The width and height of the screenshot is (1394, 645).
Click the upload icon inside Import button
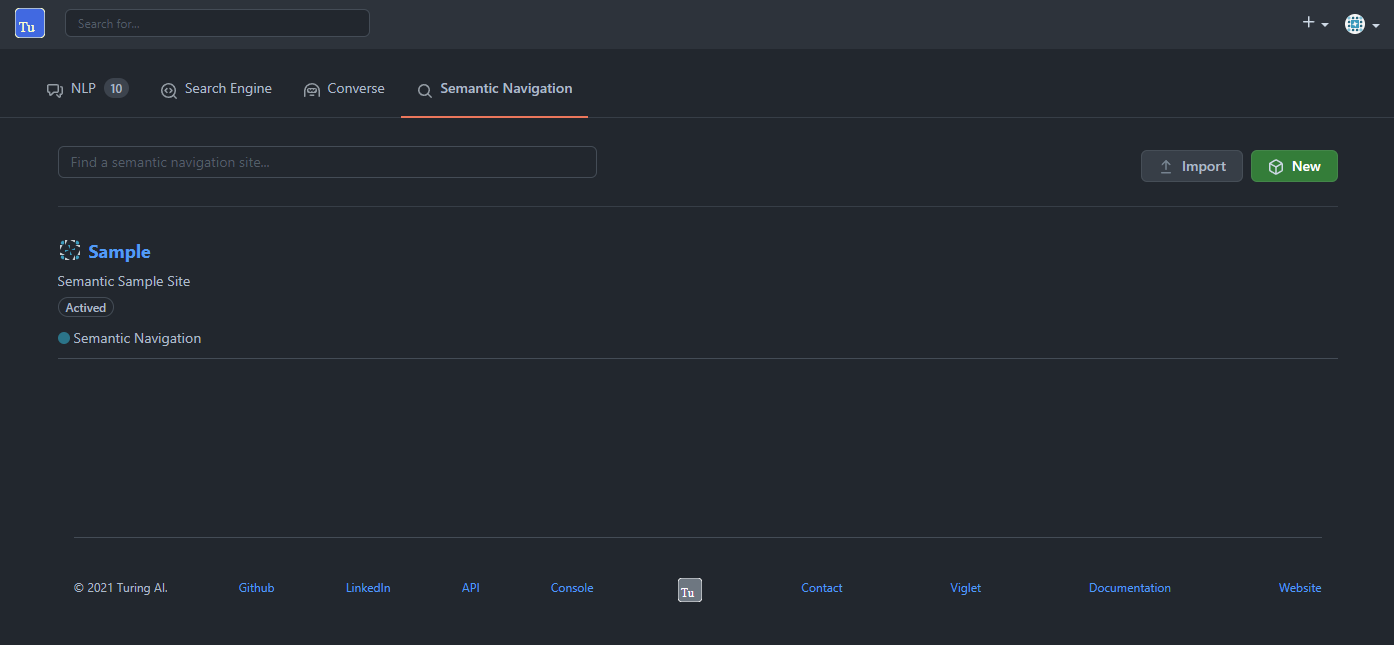tap(1166, 165)
